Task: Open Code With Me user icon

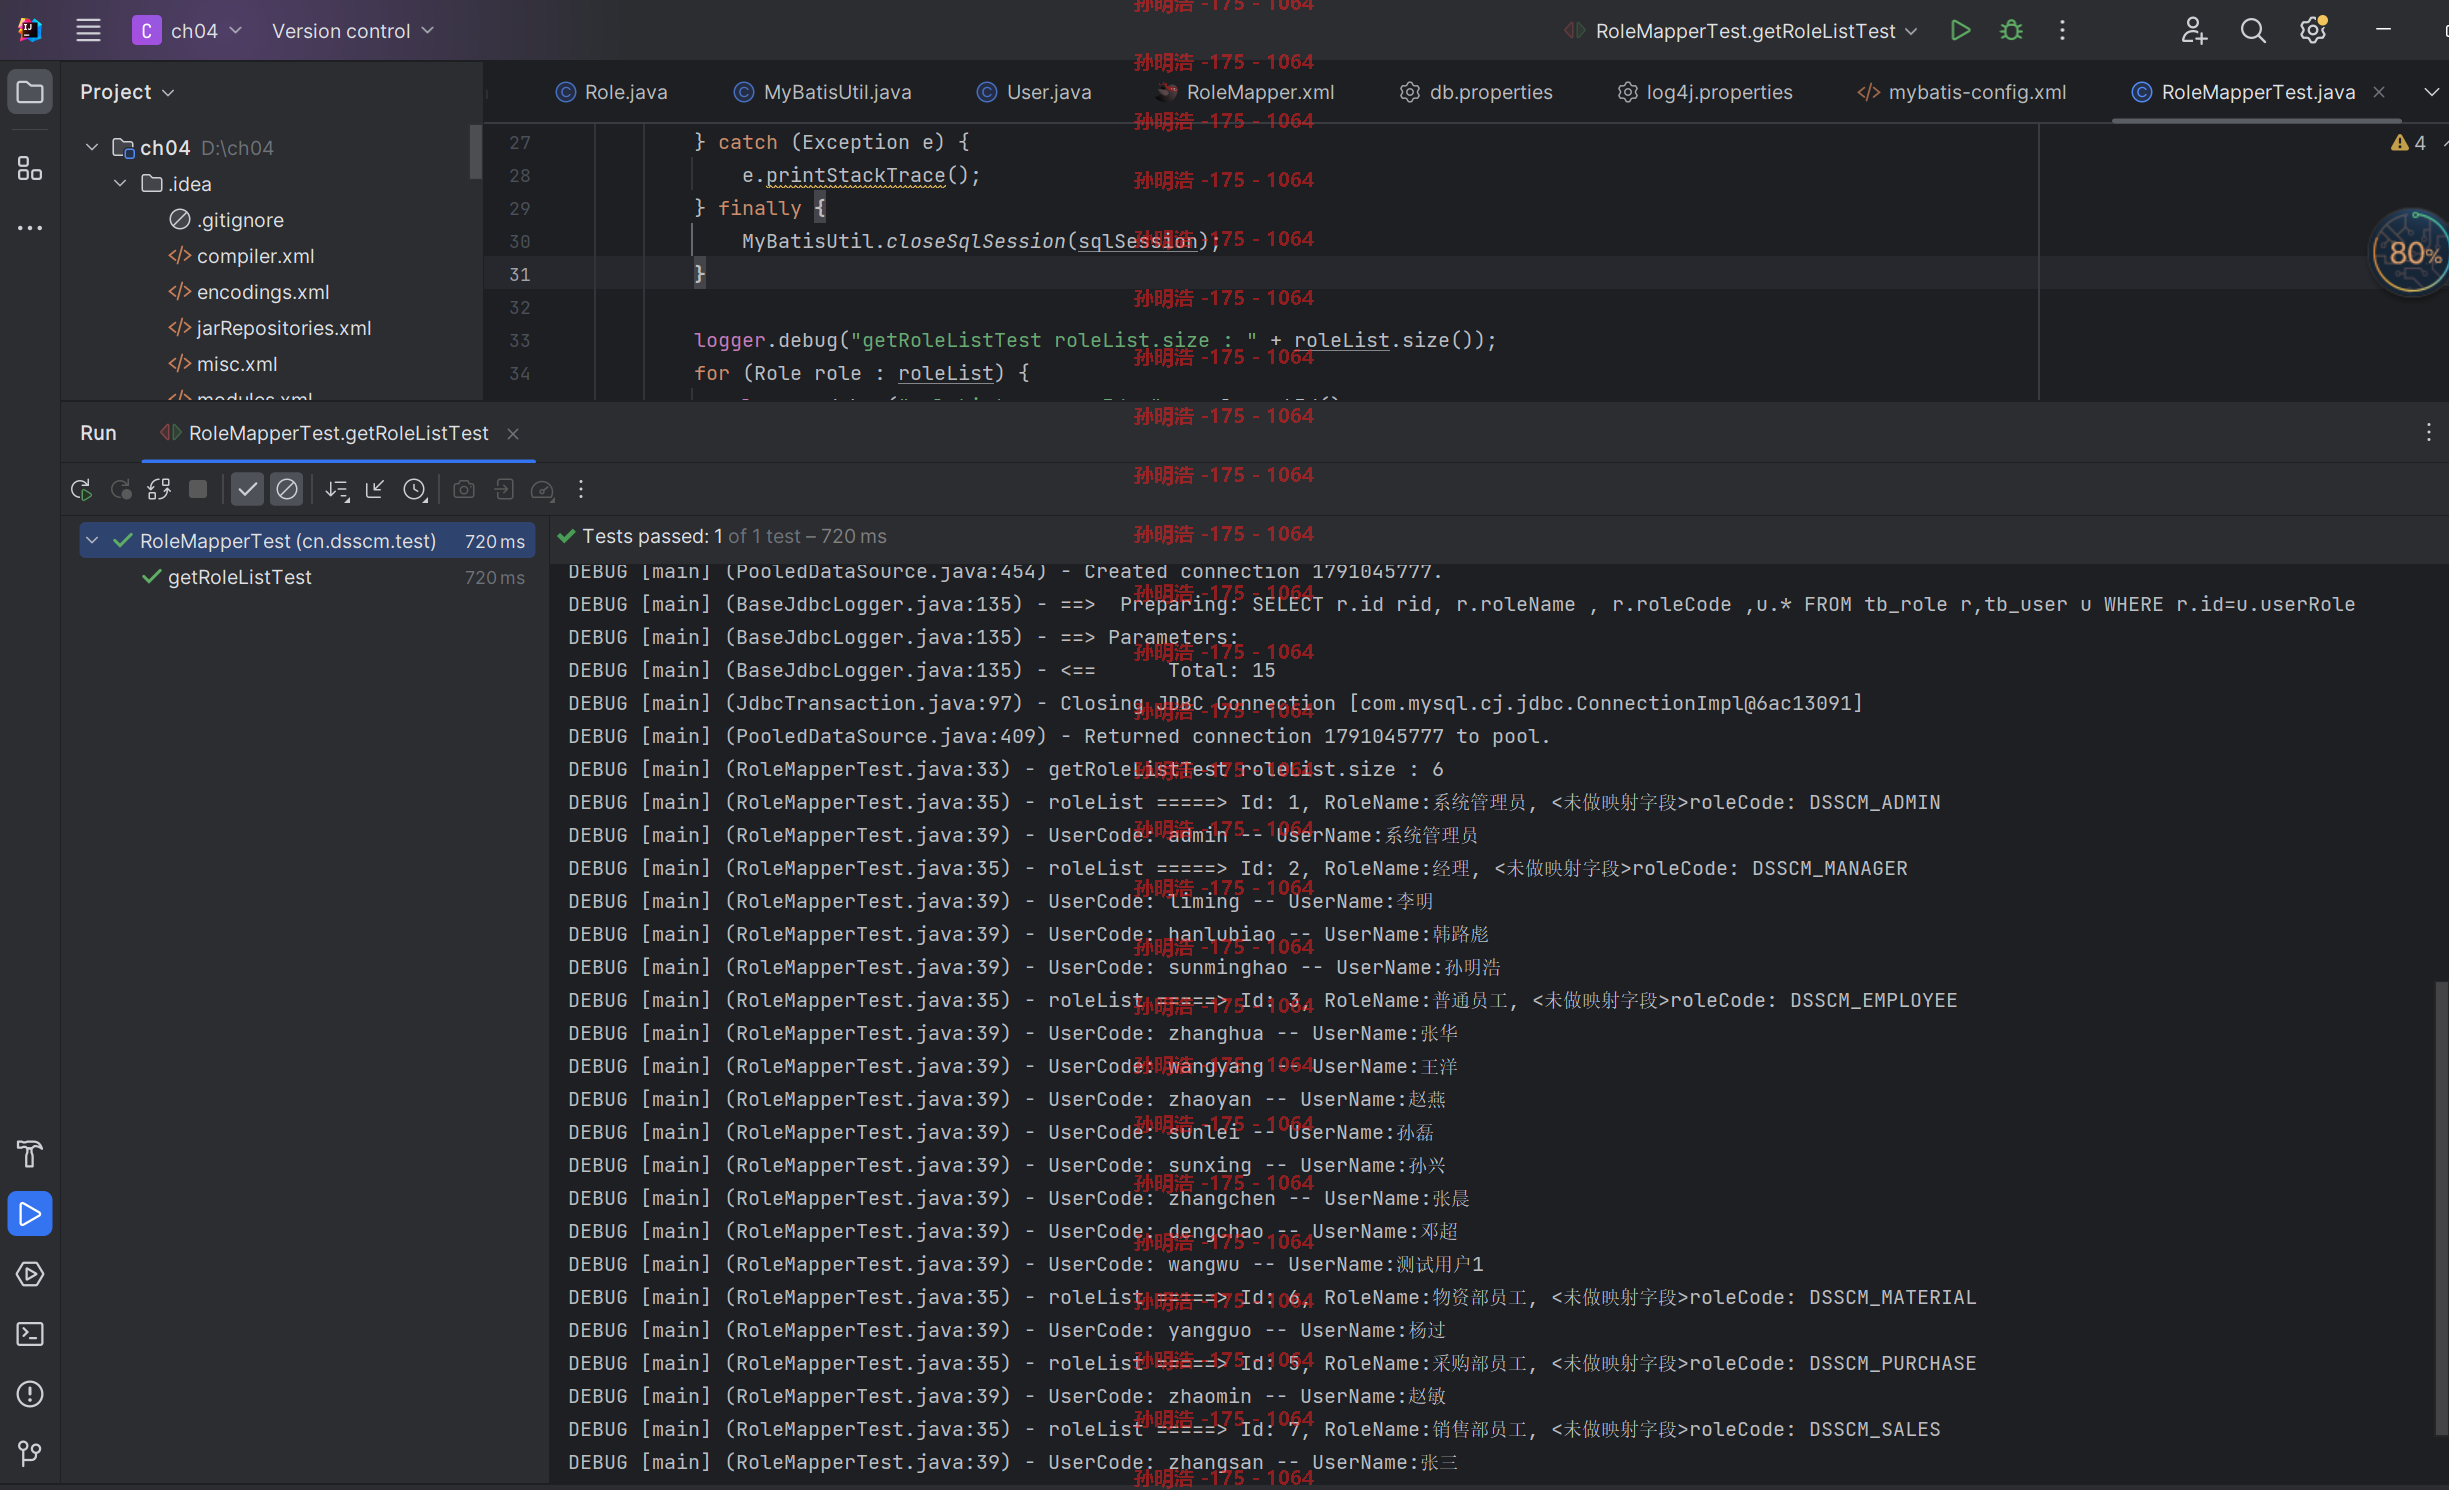Action: tap(2193, 30)
